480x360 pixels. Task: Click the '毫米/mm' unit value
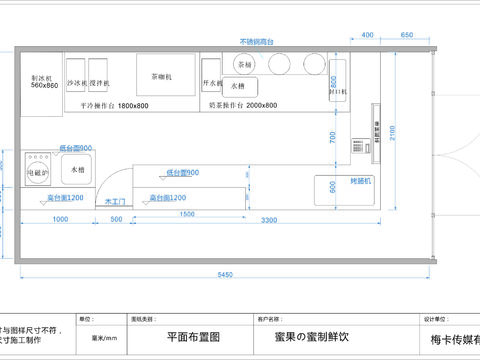coord(104,338)
